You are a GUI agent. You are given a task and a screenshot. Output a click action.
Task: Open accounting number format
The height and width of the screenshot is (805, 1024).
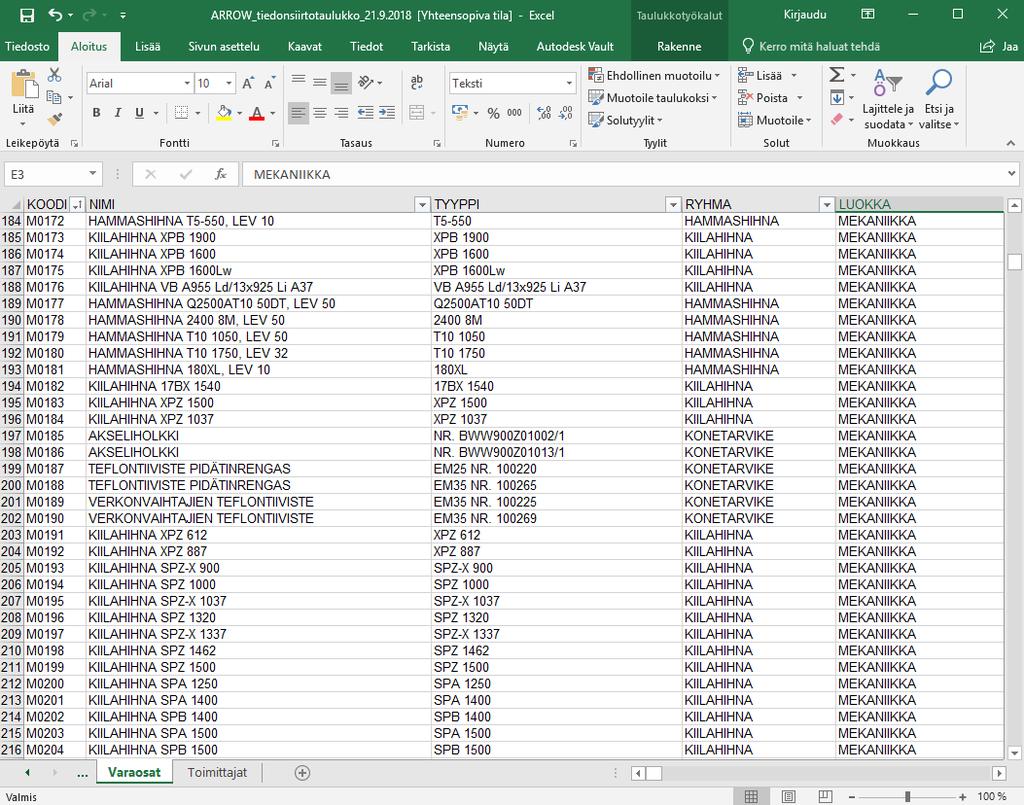pyautogui.click(x=460, y=113)
